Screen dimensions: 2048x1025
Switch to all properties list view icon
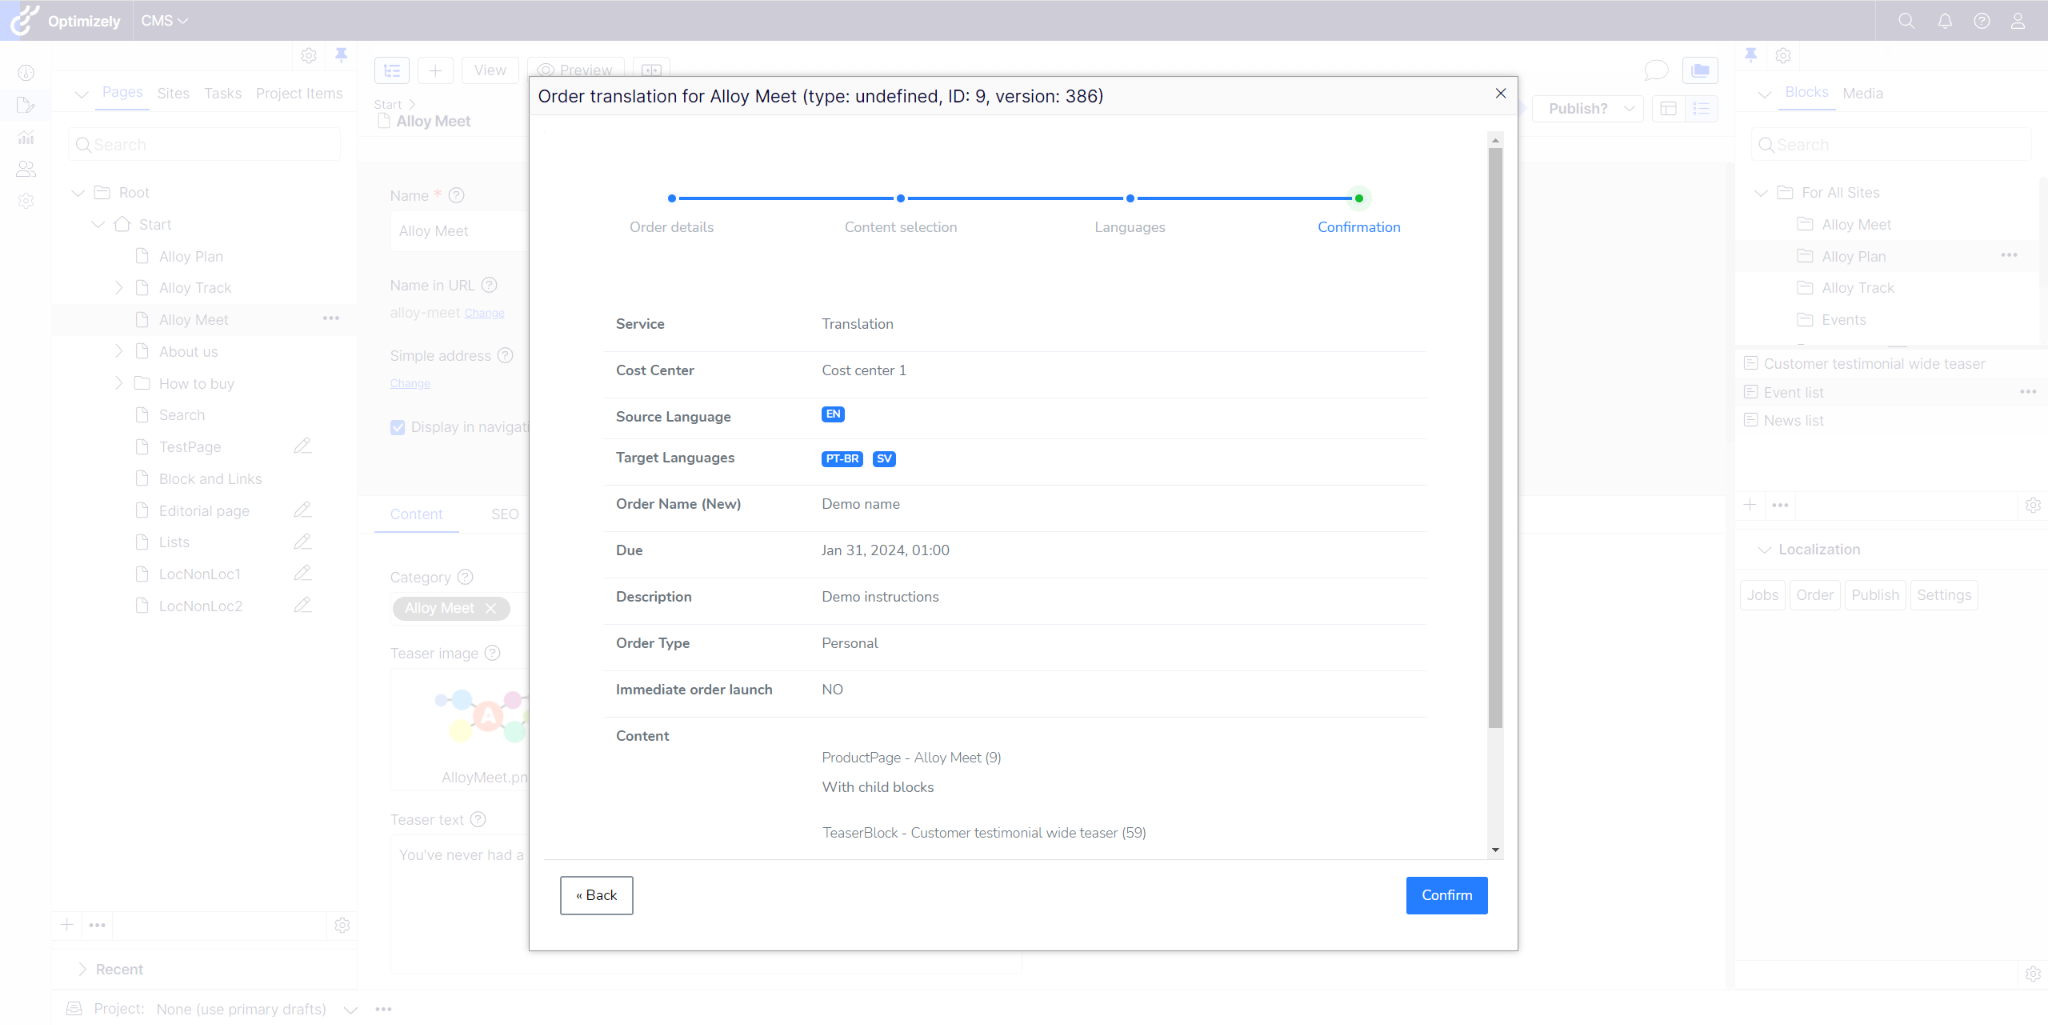(x=1701, y=108)
